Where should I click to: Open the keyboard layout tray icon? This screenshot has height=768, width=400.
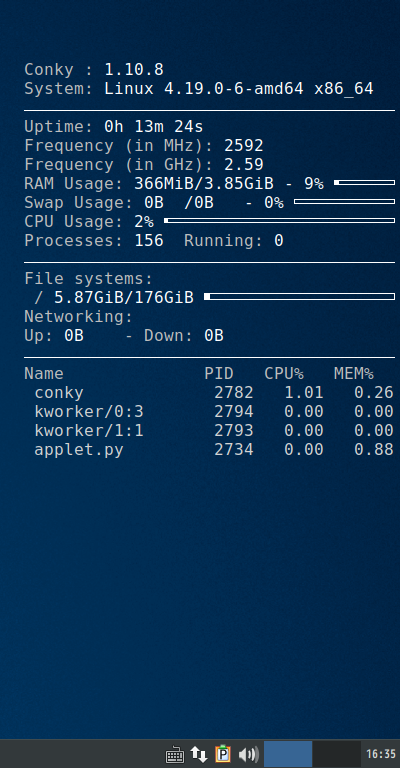tap(175, 754)
